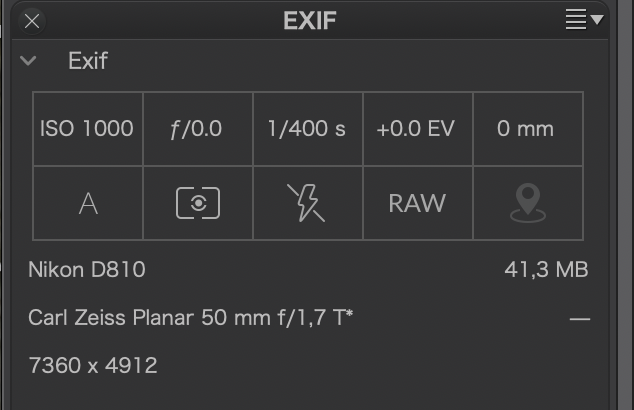Click the metering mode icon
The width and height of the screenshot is (634, 410).
[x=198, y=203]
